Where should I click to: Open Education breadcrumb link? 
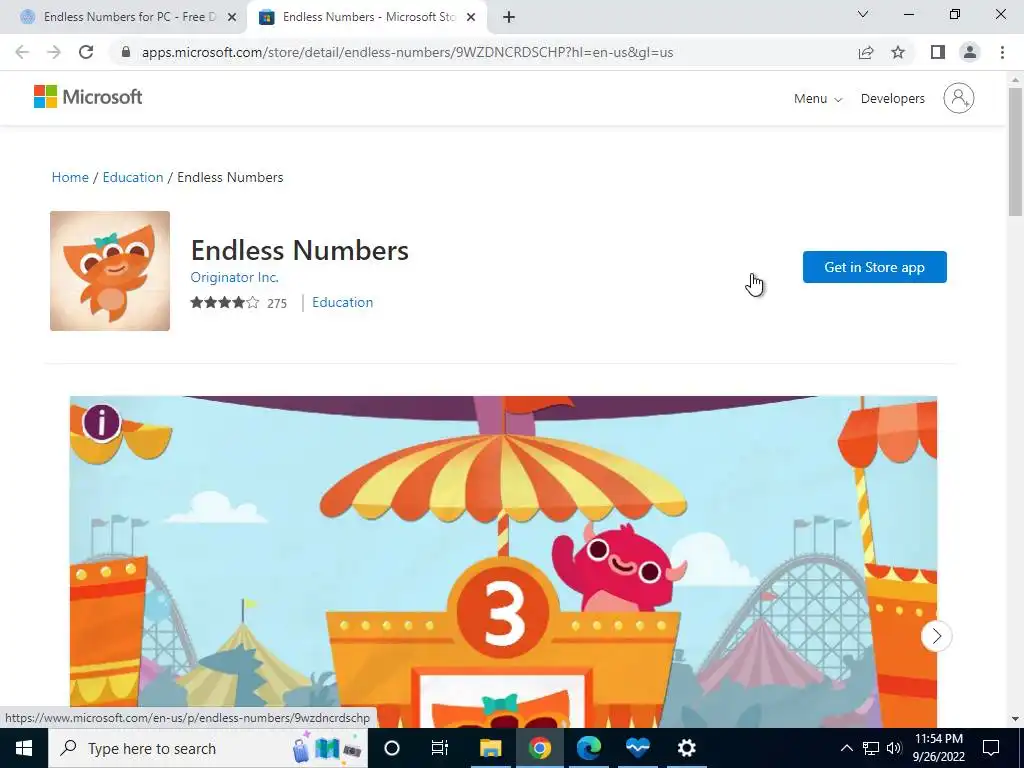(x=133, y=177)
